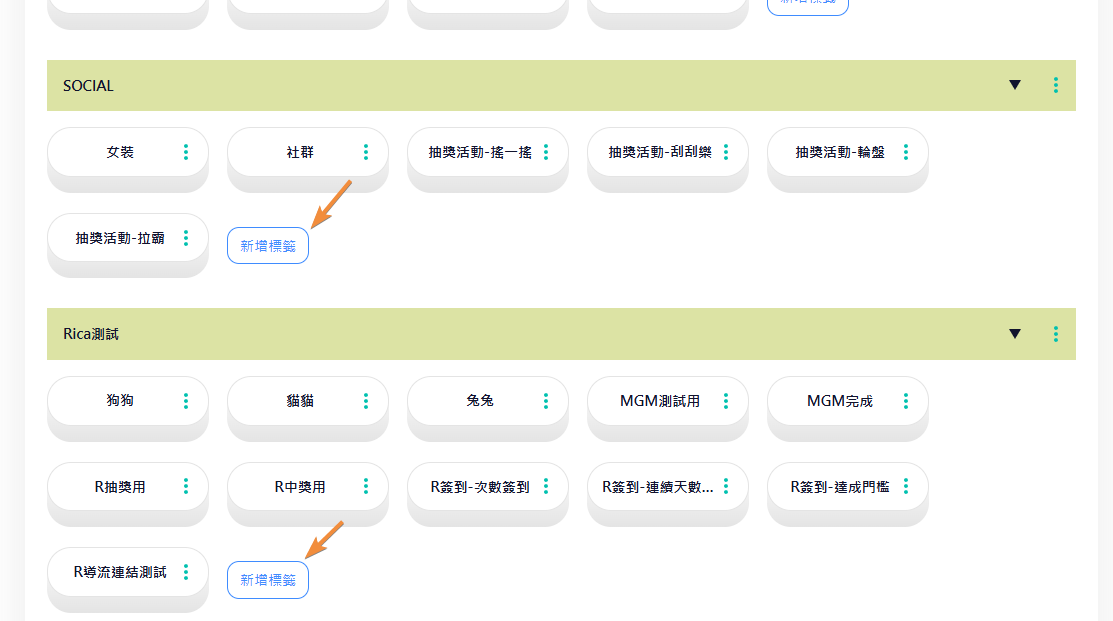Open the Rica測試 group options menu

(x=1056, y=334)
